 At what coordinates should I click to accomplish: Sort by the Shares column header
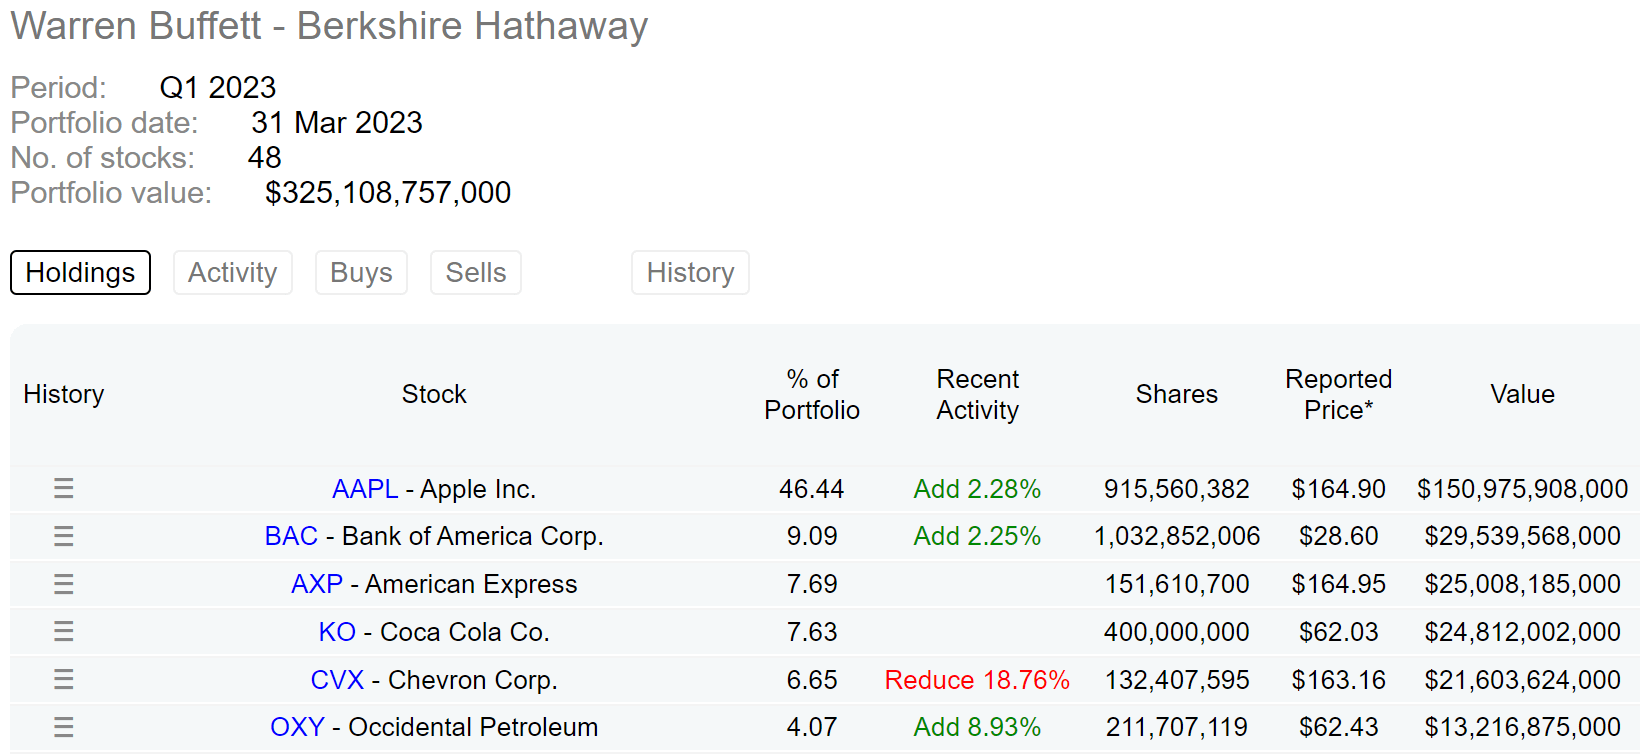(1176, 394)
